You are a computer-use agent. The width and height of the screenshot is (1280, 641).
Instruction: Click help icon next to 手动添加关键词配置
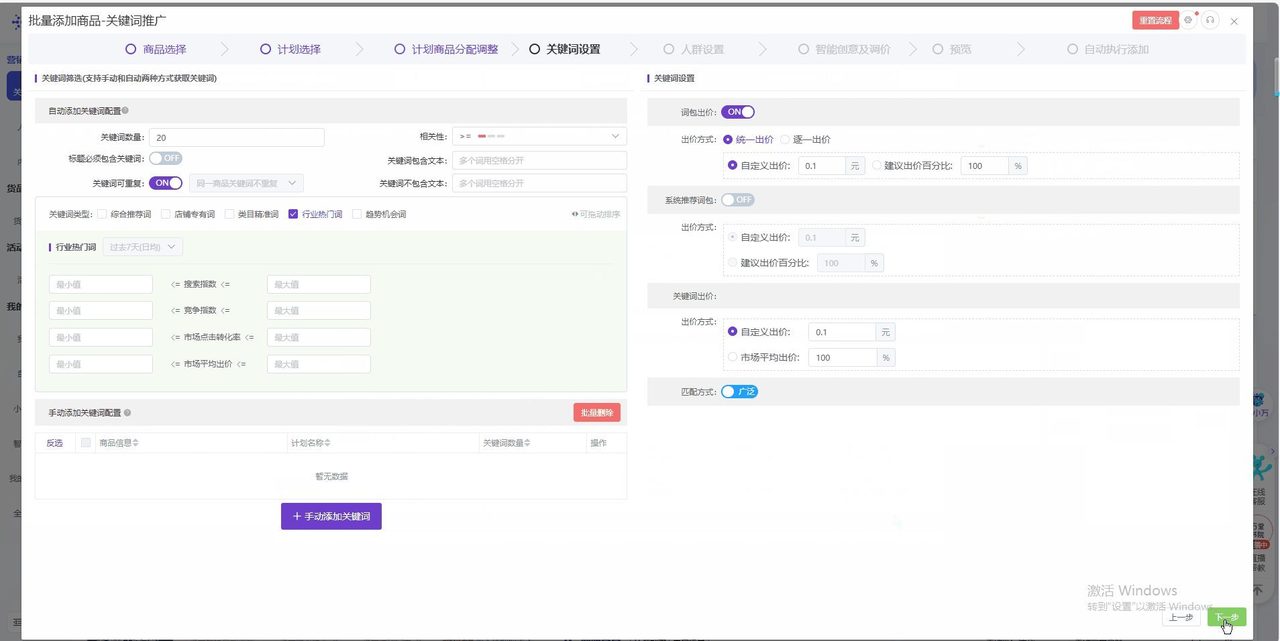(127, 412)
